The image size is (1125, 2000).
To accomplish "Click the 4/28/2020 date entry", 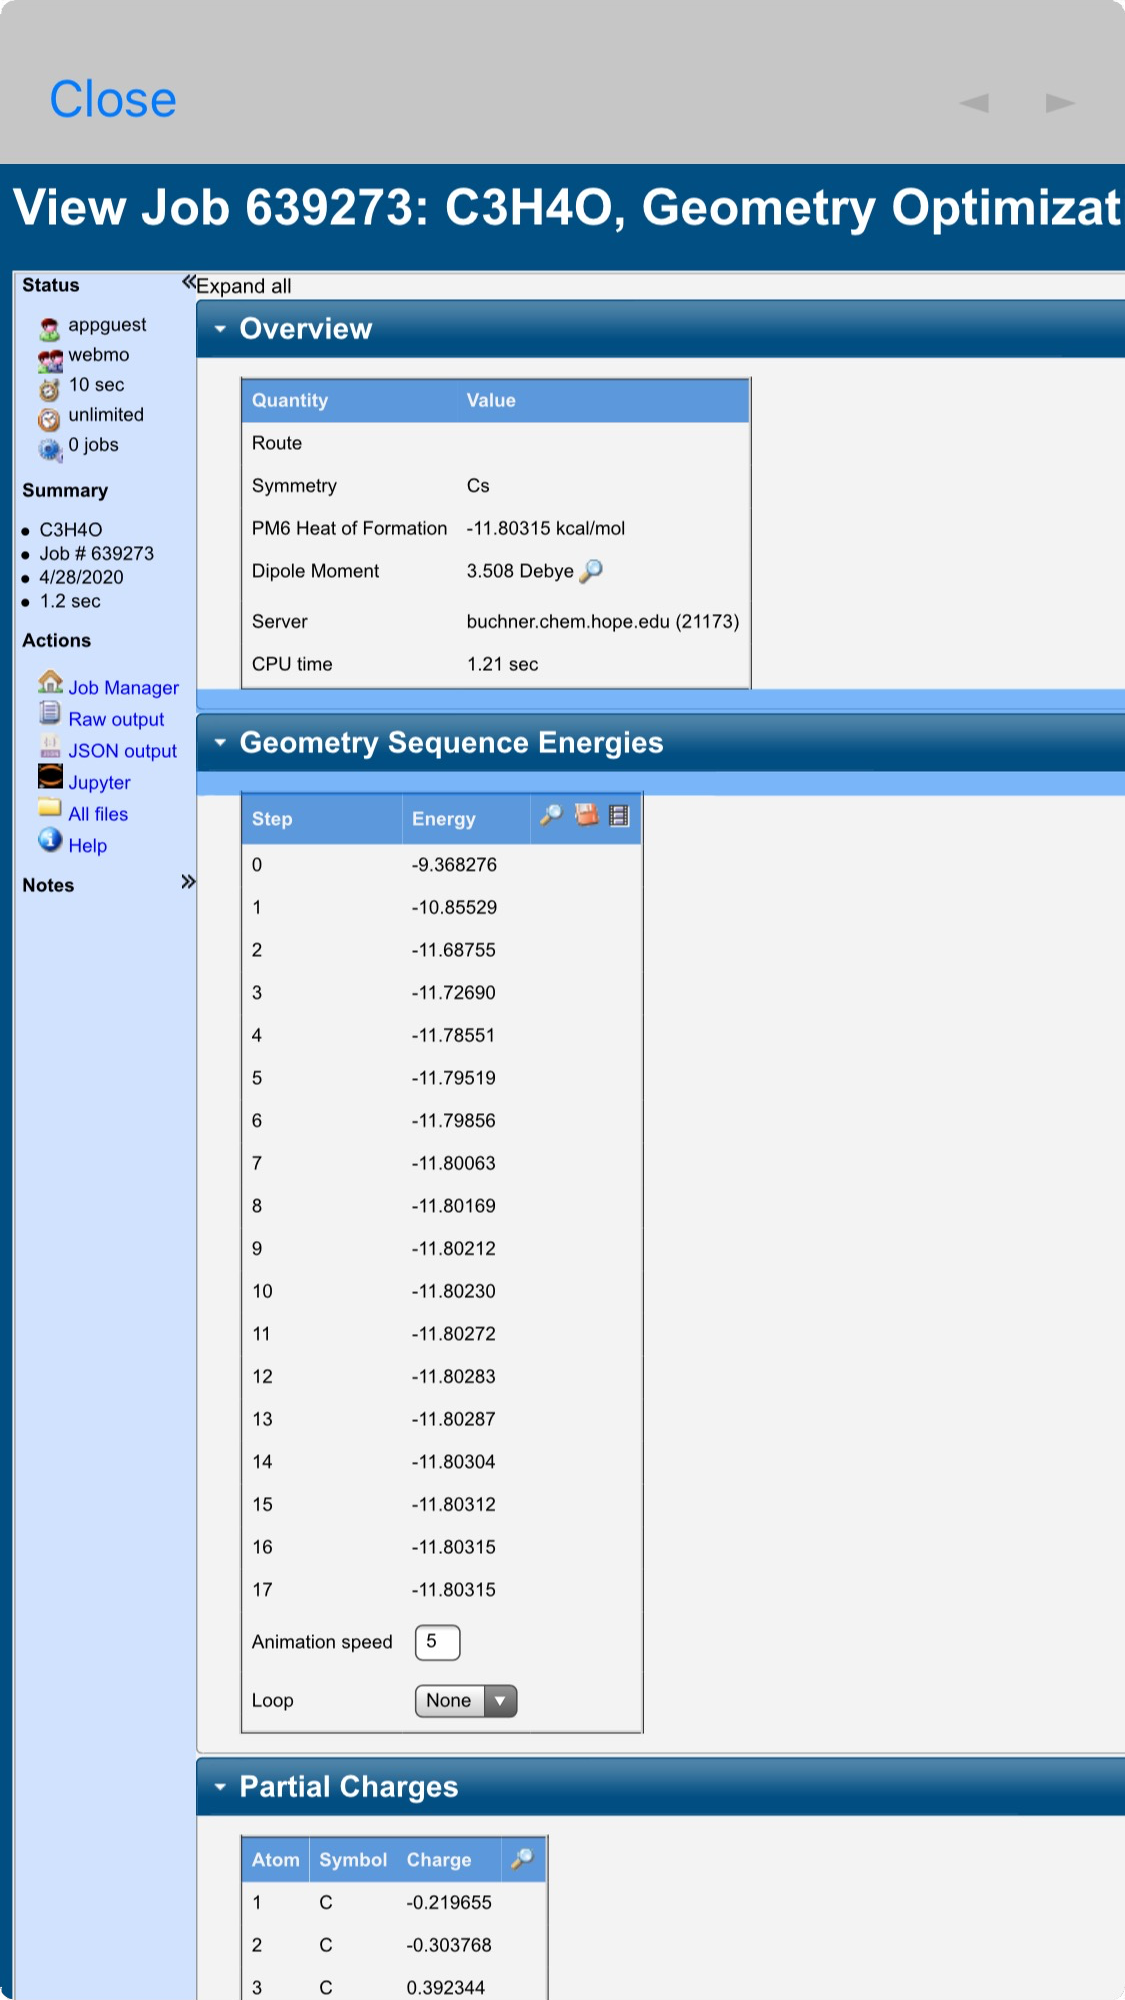I will pos(82,578).
